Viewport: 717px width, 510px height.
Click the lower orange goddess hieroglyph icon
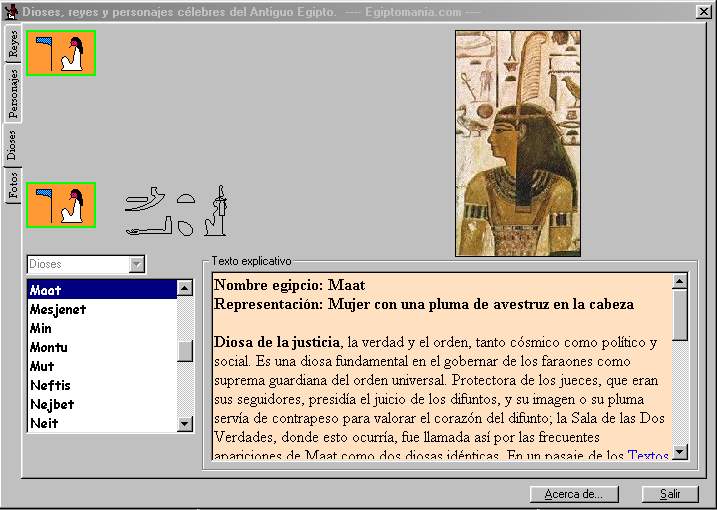(x=61, y=205)
